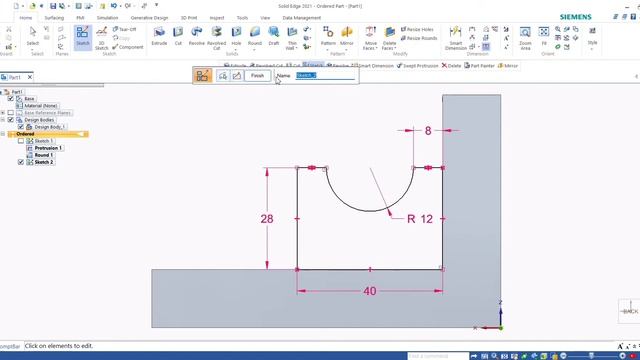Open the Style gallery icon
Viewport: 640px width, 360px height.
tap(592, 31)
